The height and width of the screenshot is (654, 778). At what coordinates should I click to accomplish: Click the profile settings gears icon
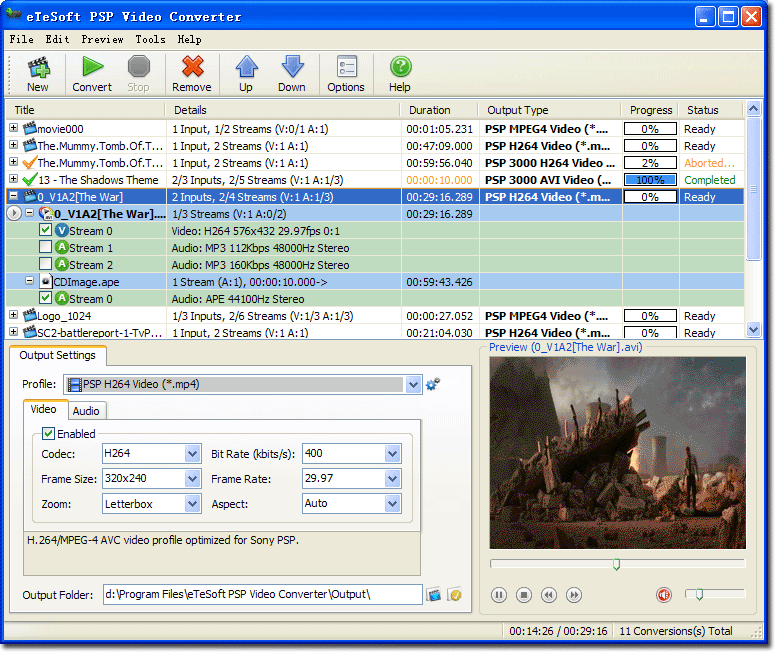pyautogui.click(x=433, y=385)
